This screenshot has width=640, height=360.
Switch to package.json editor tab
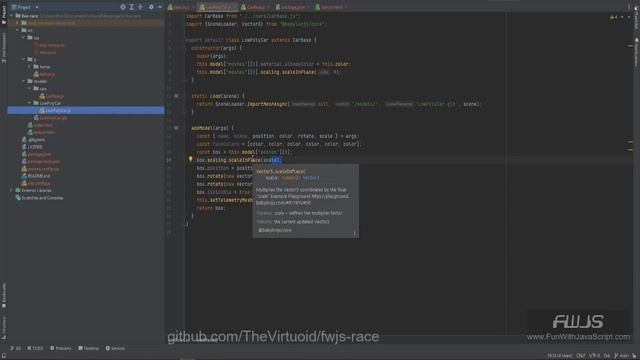click(293, 7)
